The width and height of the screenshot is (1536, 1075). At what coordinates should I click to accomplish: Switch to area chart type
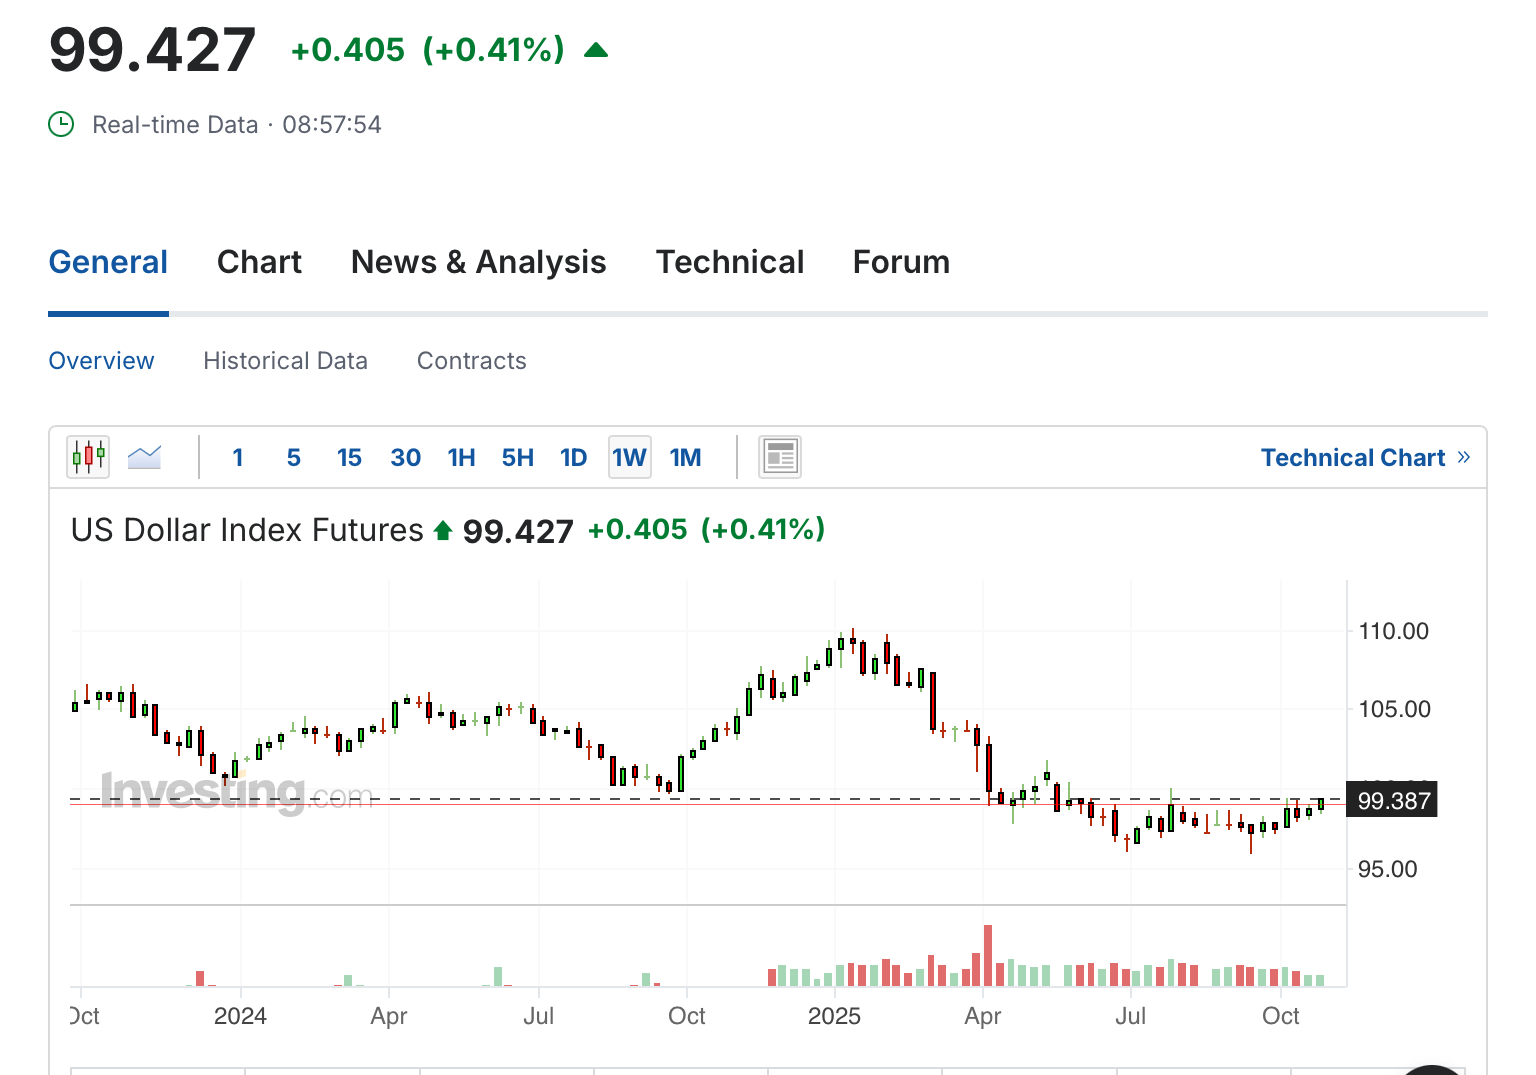pos(145,458)
